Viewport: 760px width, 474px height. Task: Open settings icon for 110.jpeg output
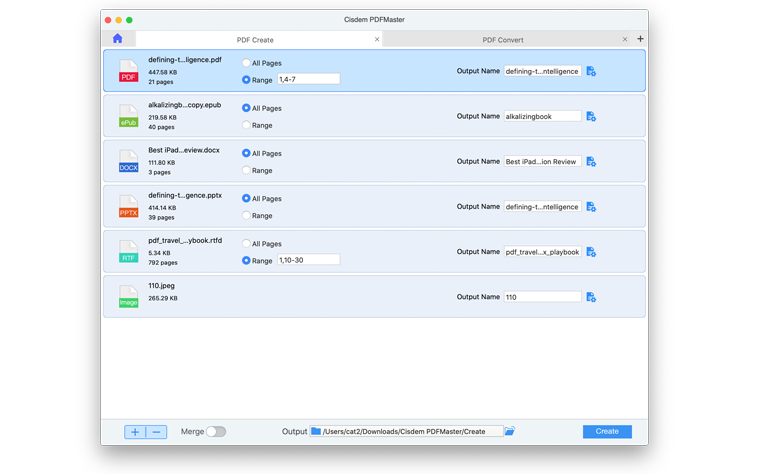591,297
